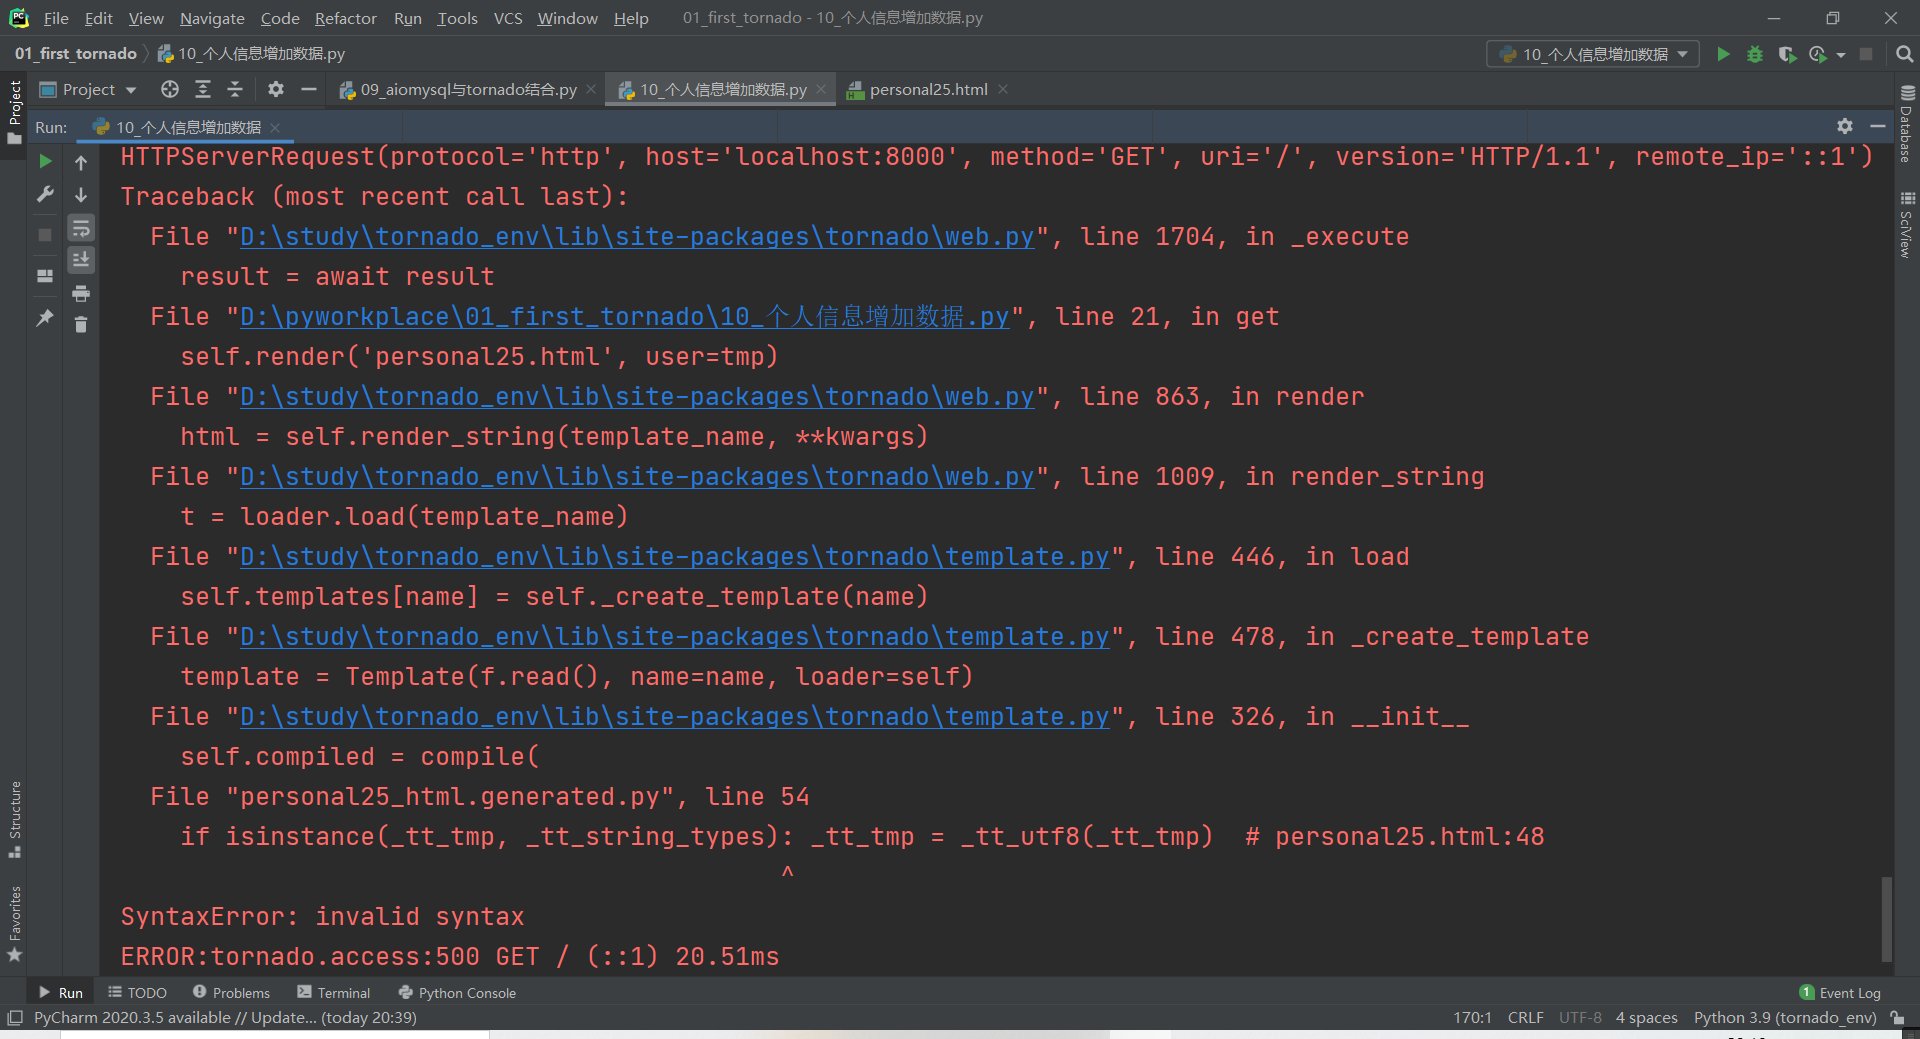Open the Python Console
This screenshot has width=1920, height=1039.
[457, 992]
